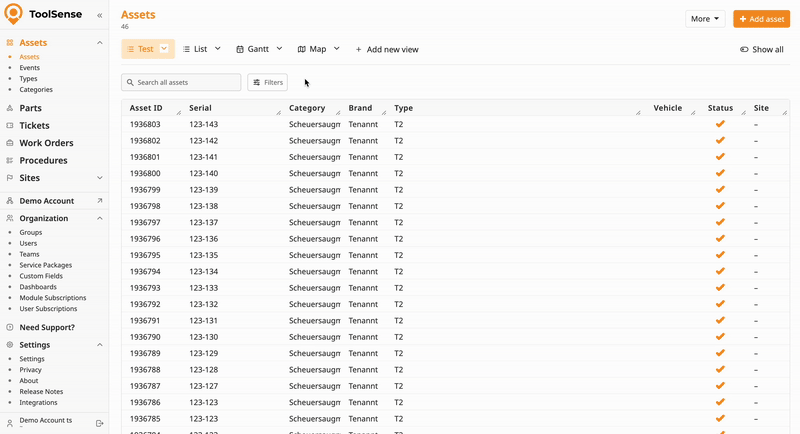Image resolution: width=800 pixels, height=434 pixels.
Task: Open the Test view dropdown arrow
Action: (x=164, y=48)
